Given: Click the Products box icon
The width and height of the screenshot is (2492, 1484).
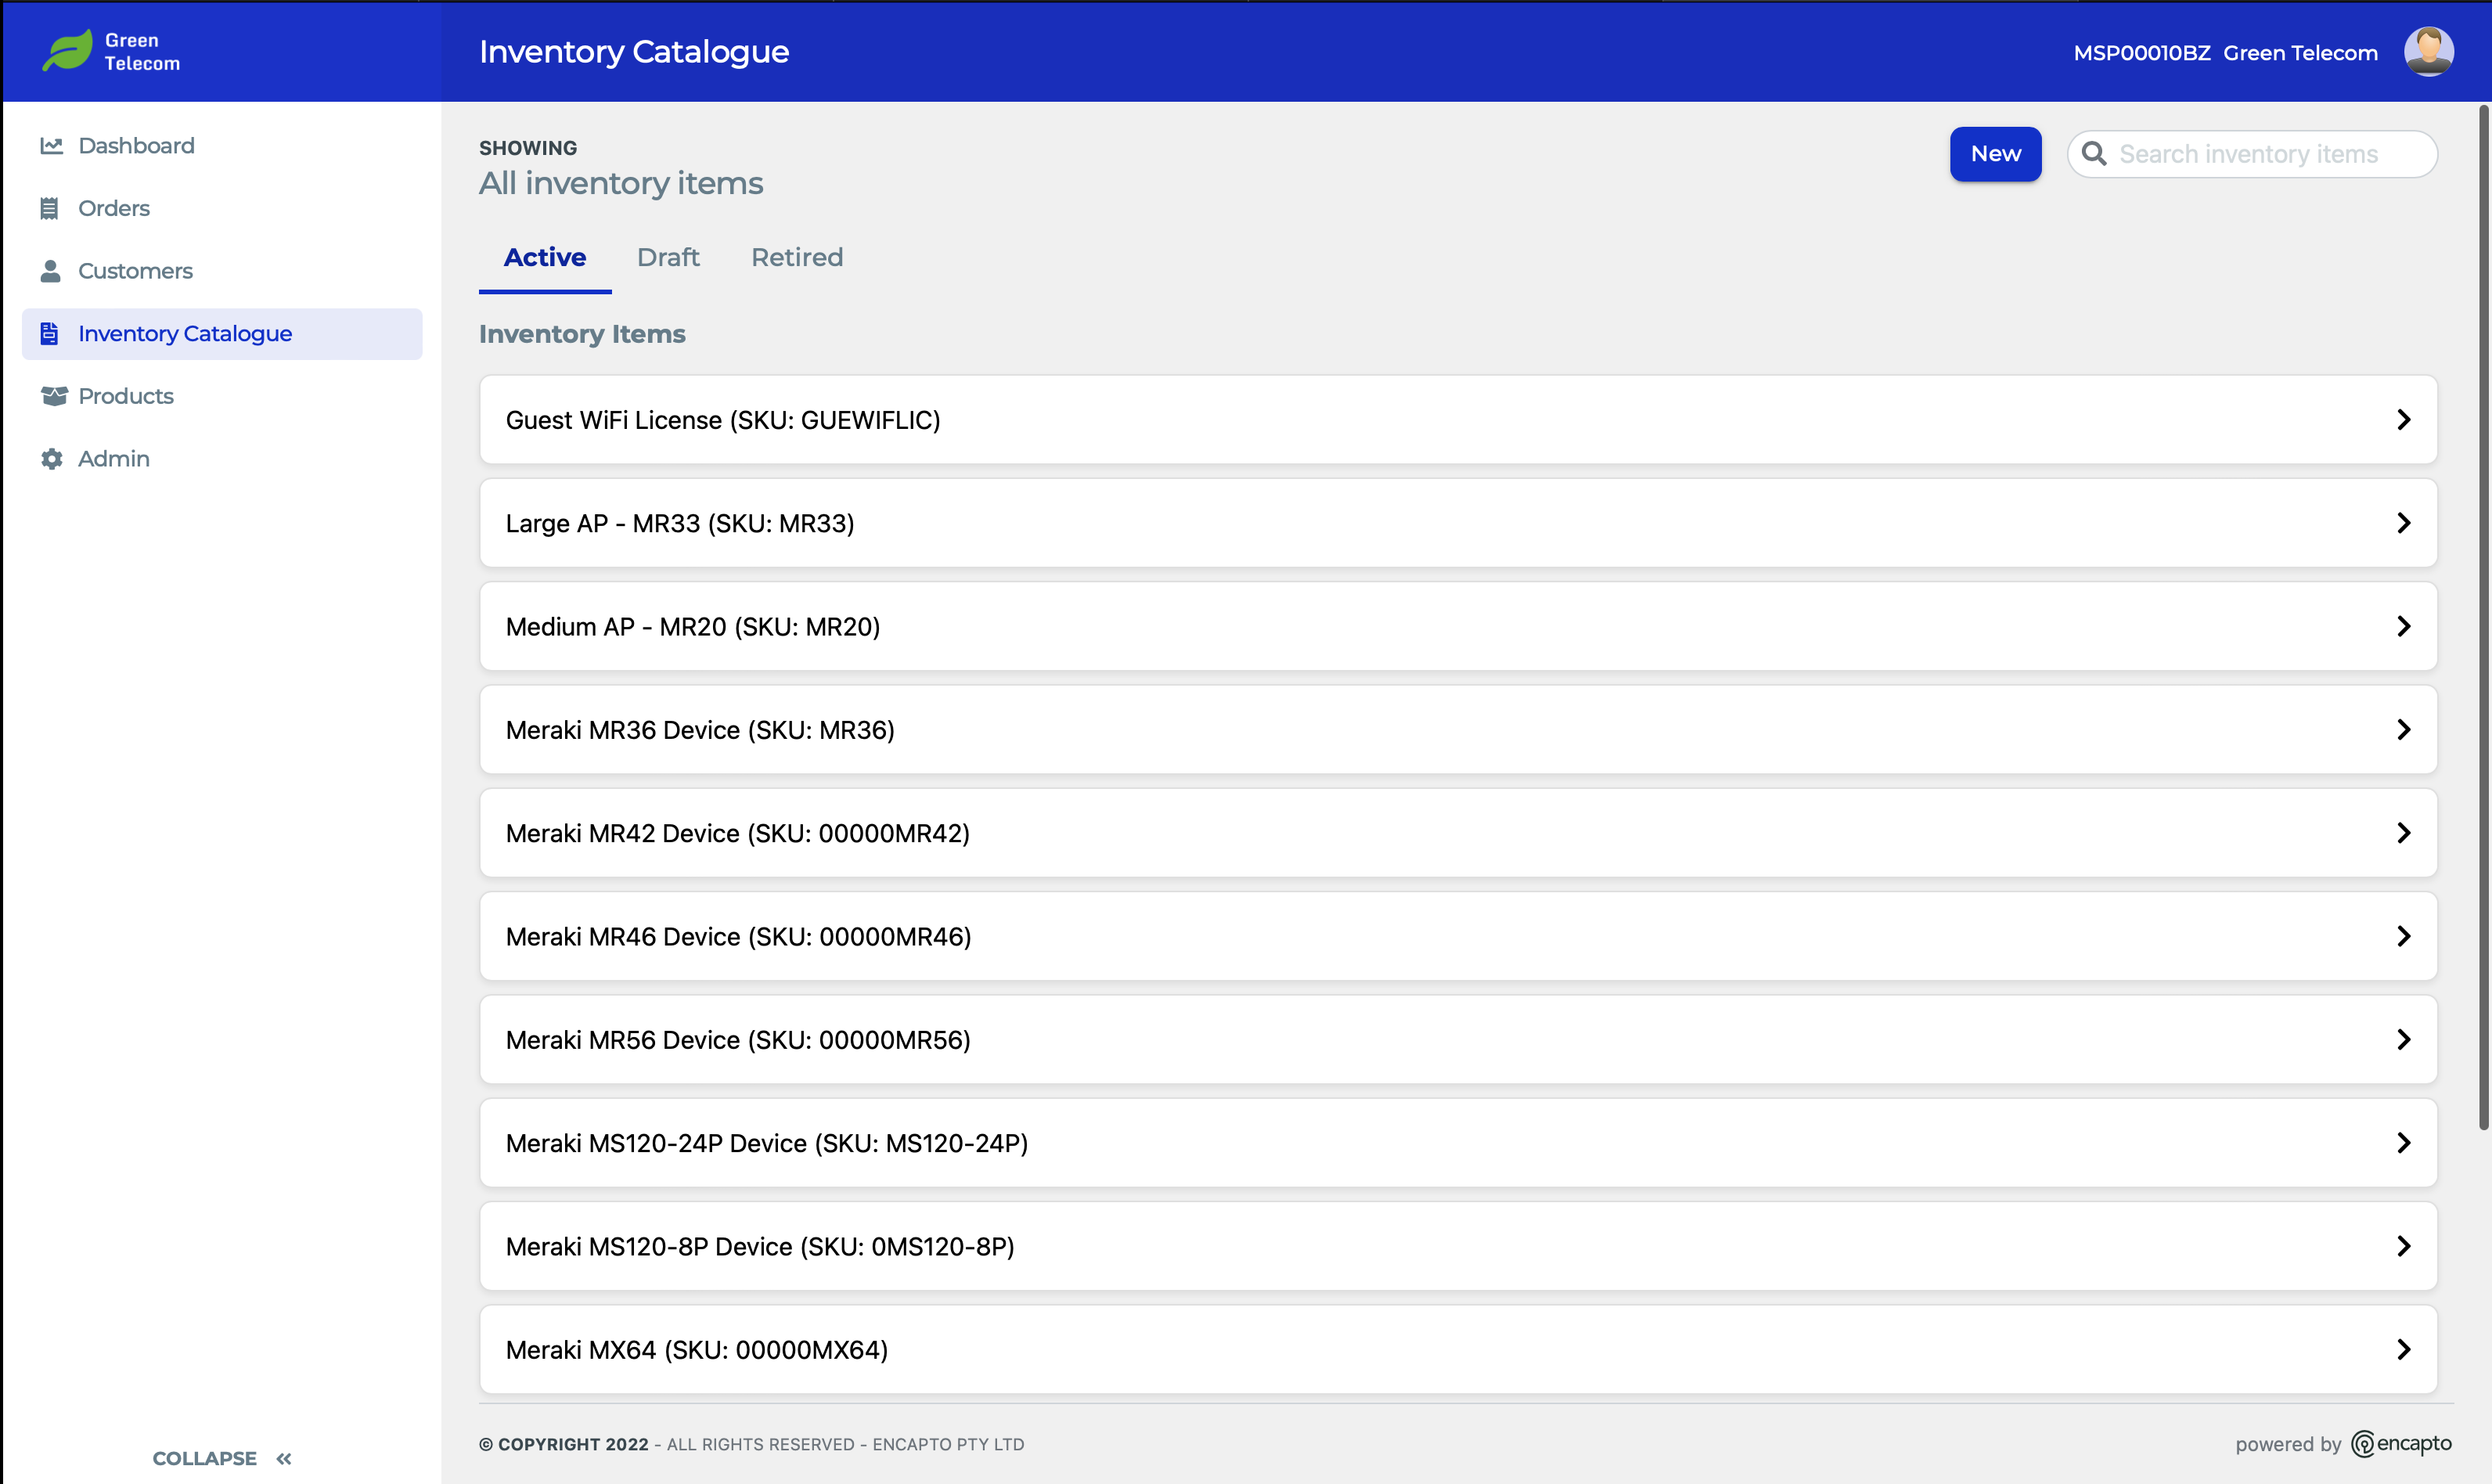Looking at the screenshot, I should (x=54, y=396).
